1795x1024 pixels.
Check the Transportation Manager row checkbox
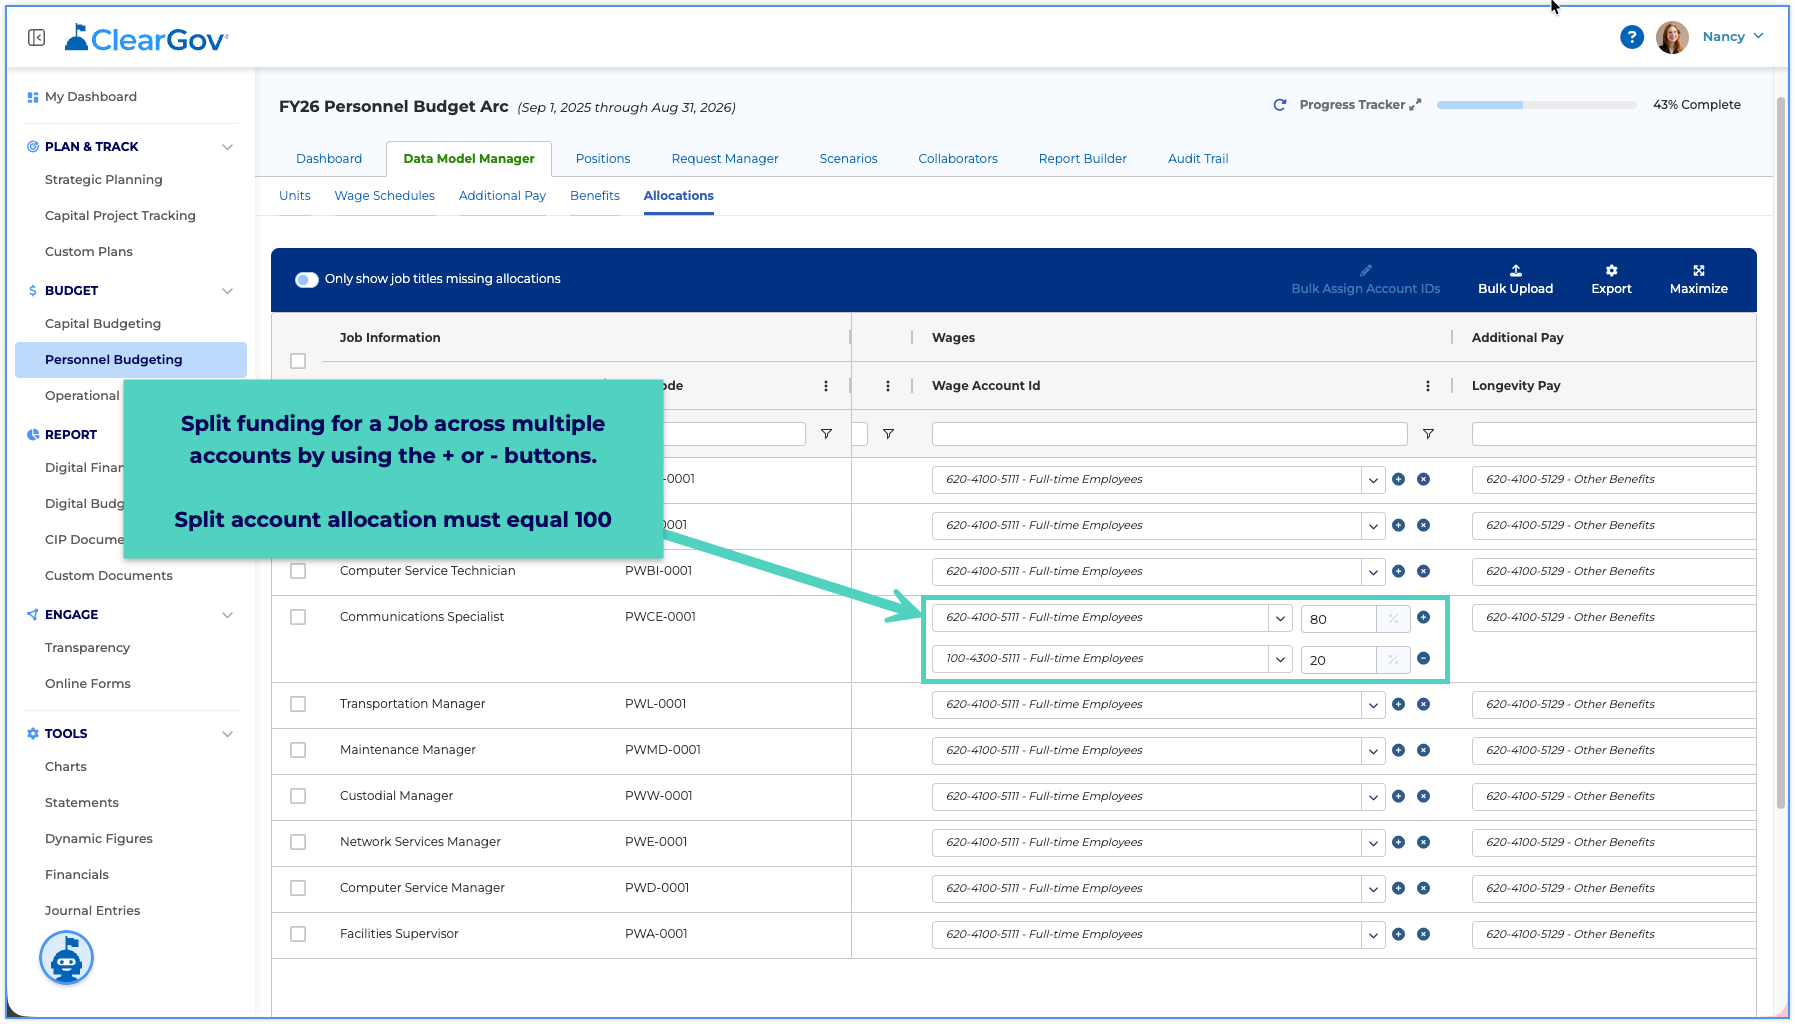click(298, 704)
